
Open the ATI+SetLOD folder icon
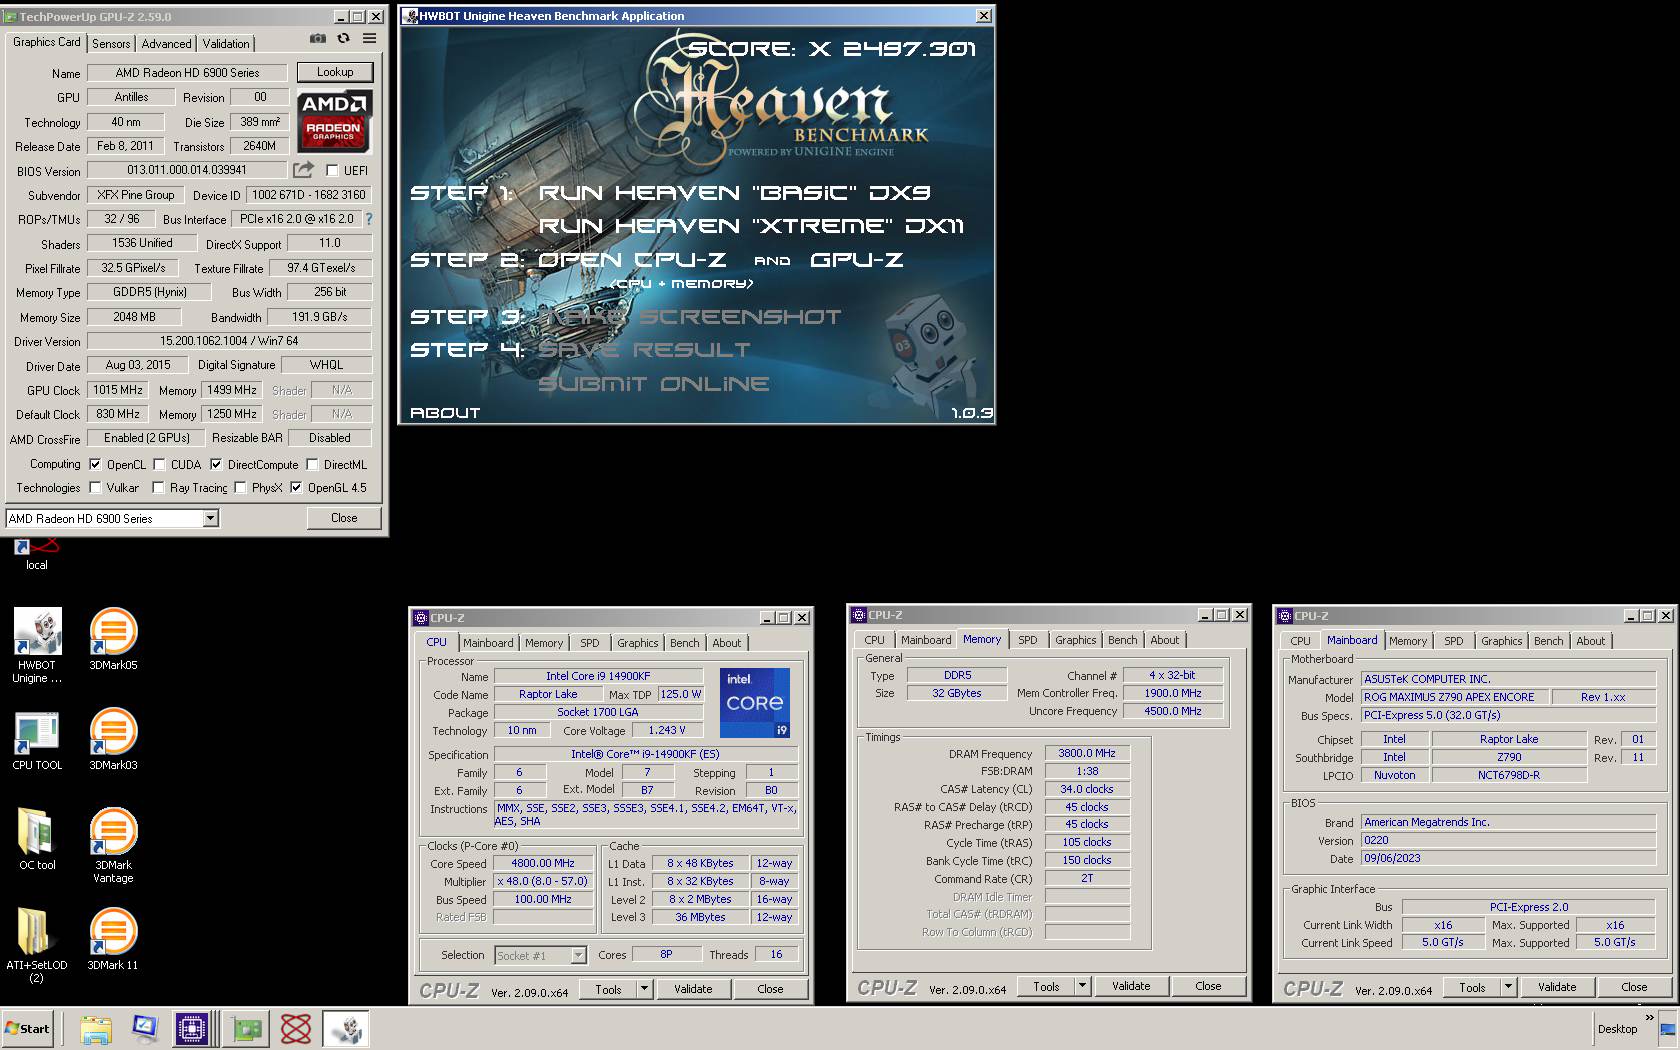[37, 945]
